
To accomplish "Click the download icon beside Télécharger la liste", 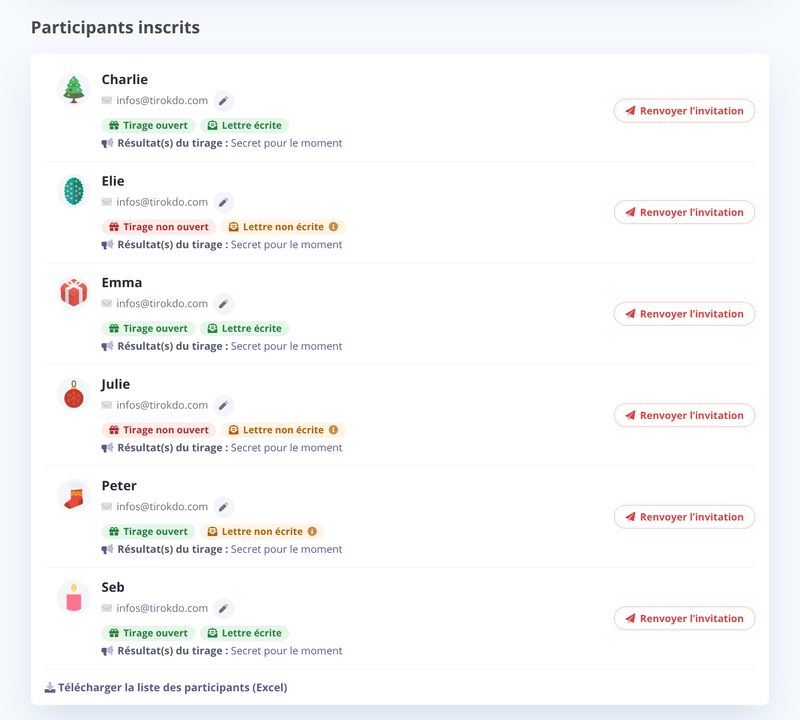I will tap(49, 688).
